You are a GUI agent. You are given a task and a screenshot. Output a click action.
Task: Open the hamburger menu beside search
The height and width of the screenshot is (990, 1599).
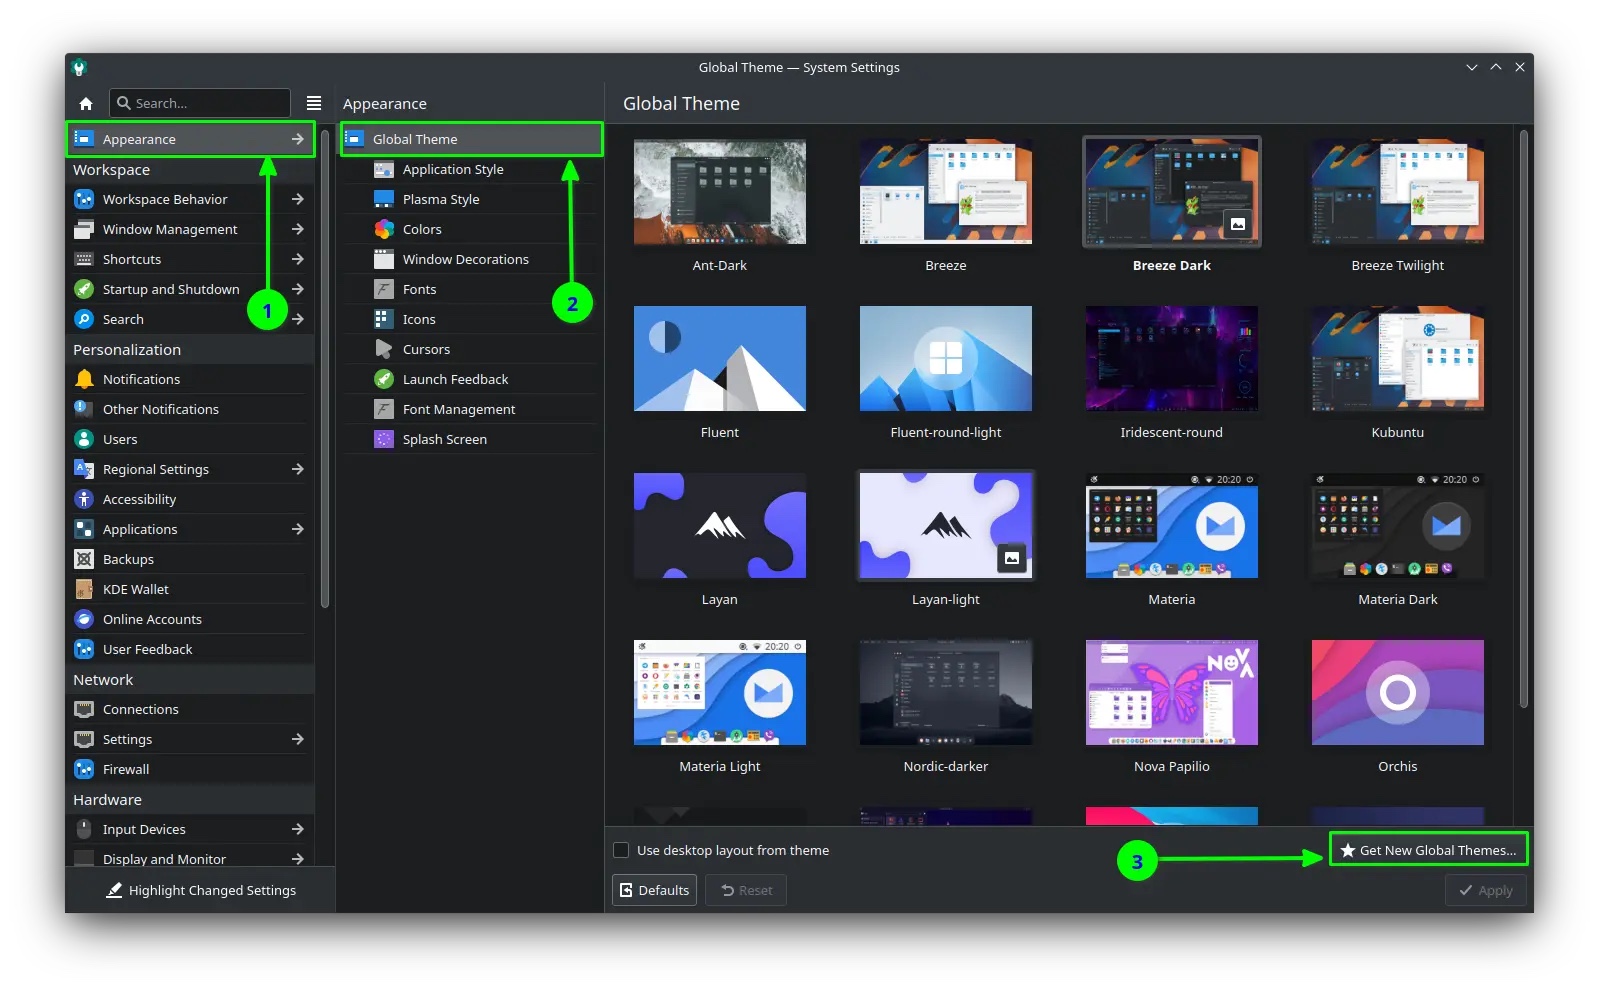tap(314, 103)
